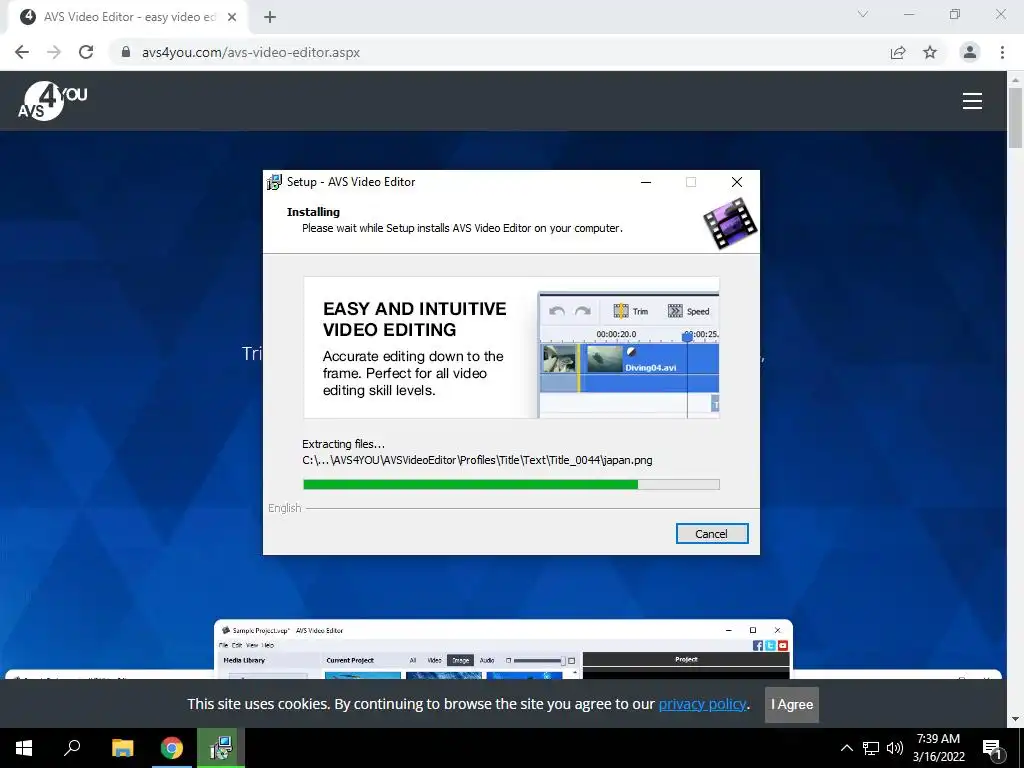
Task: Open the taskbar clock and date
Action: pos(938,748)
